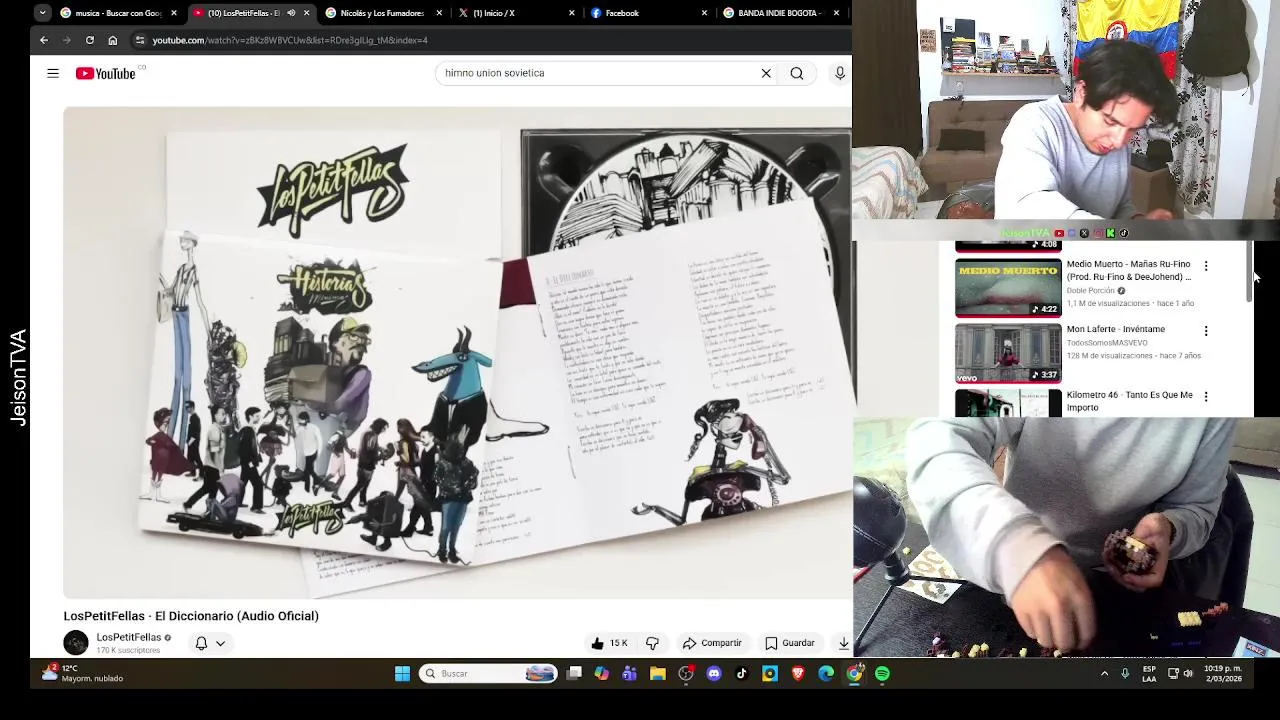Click the browser forward arrow

click(67, 40)
